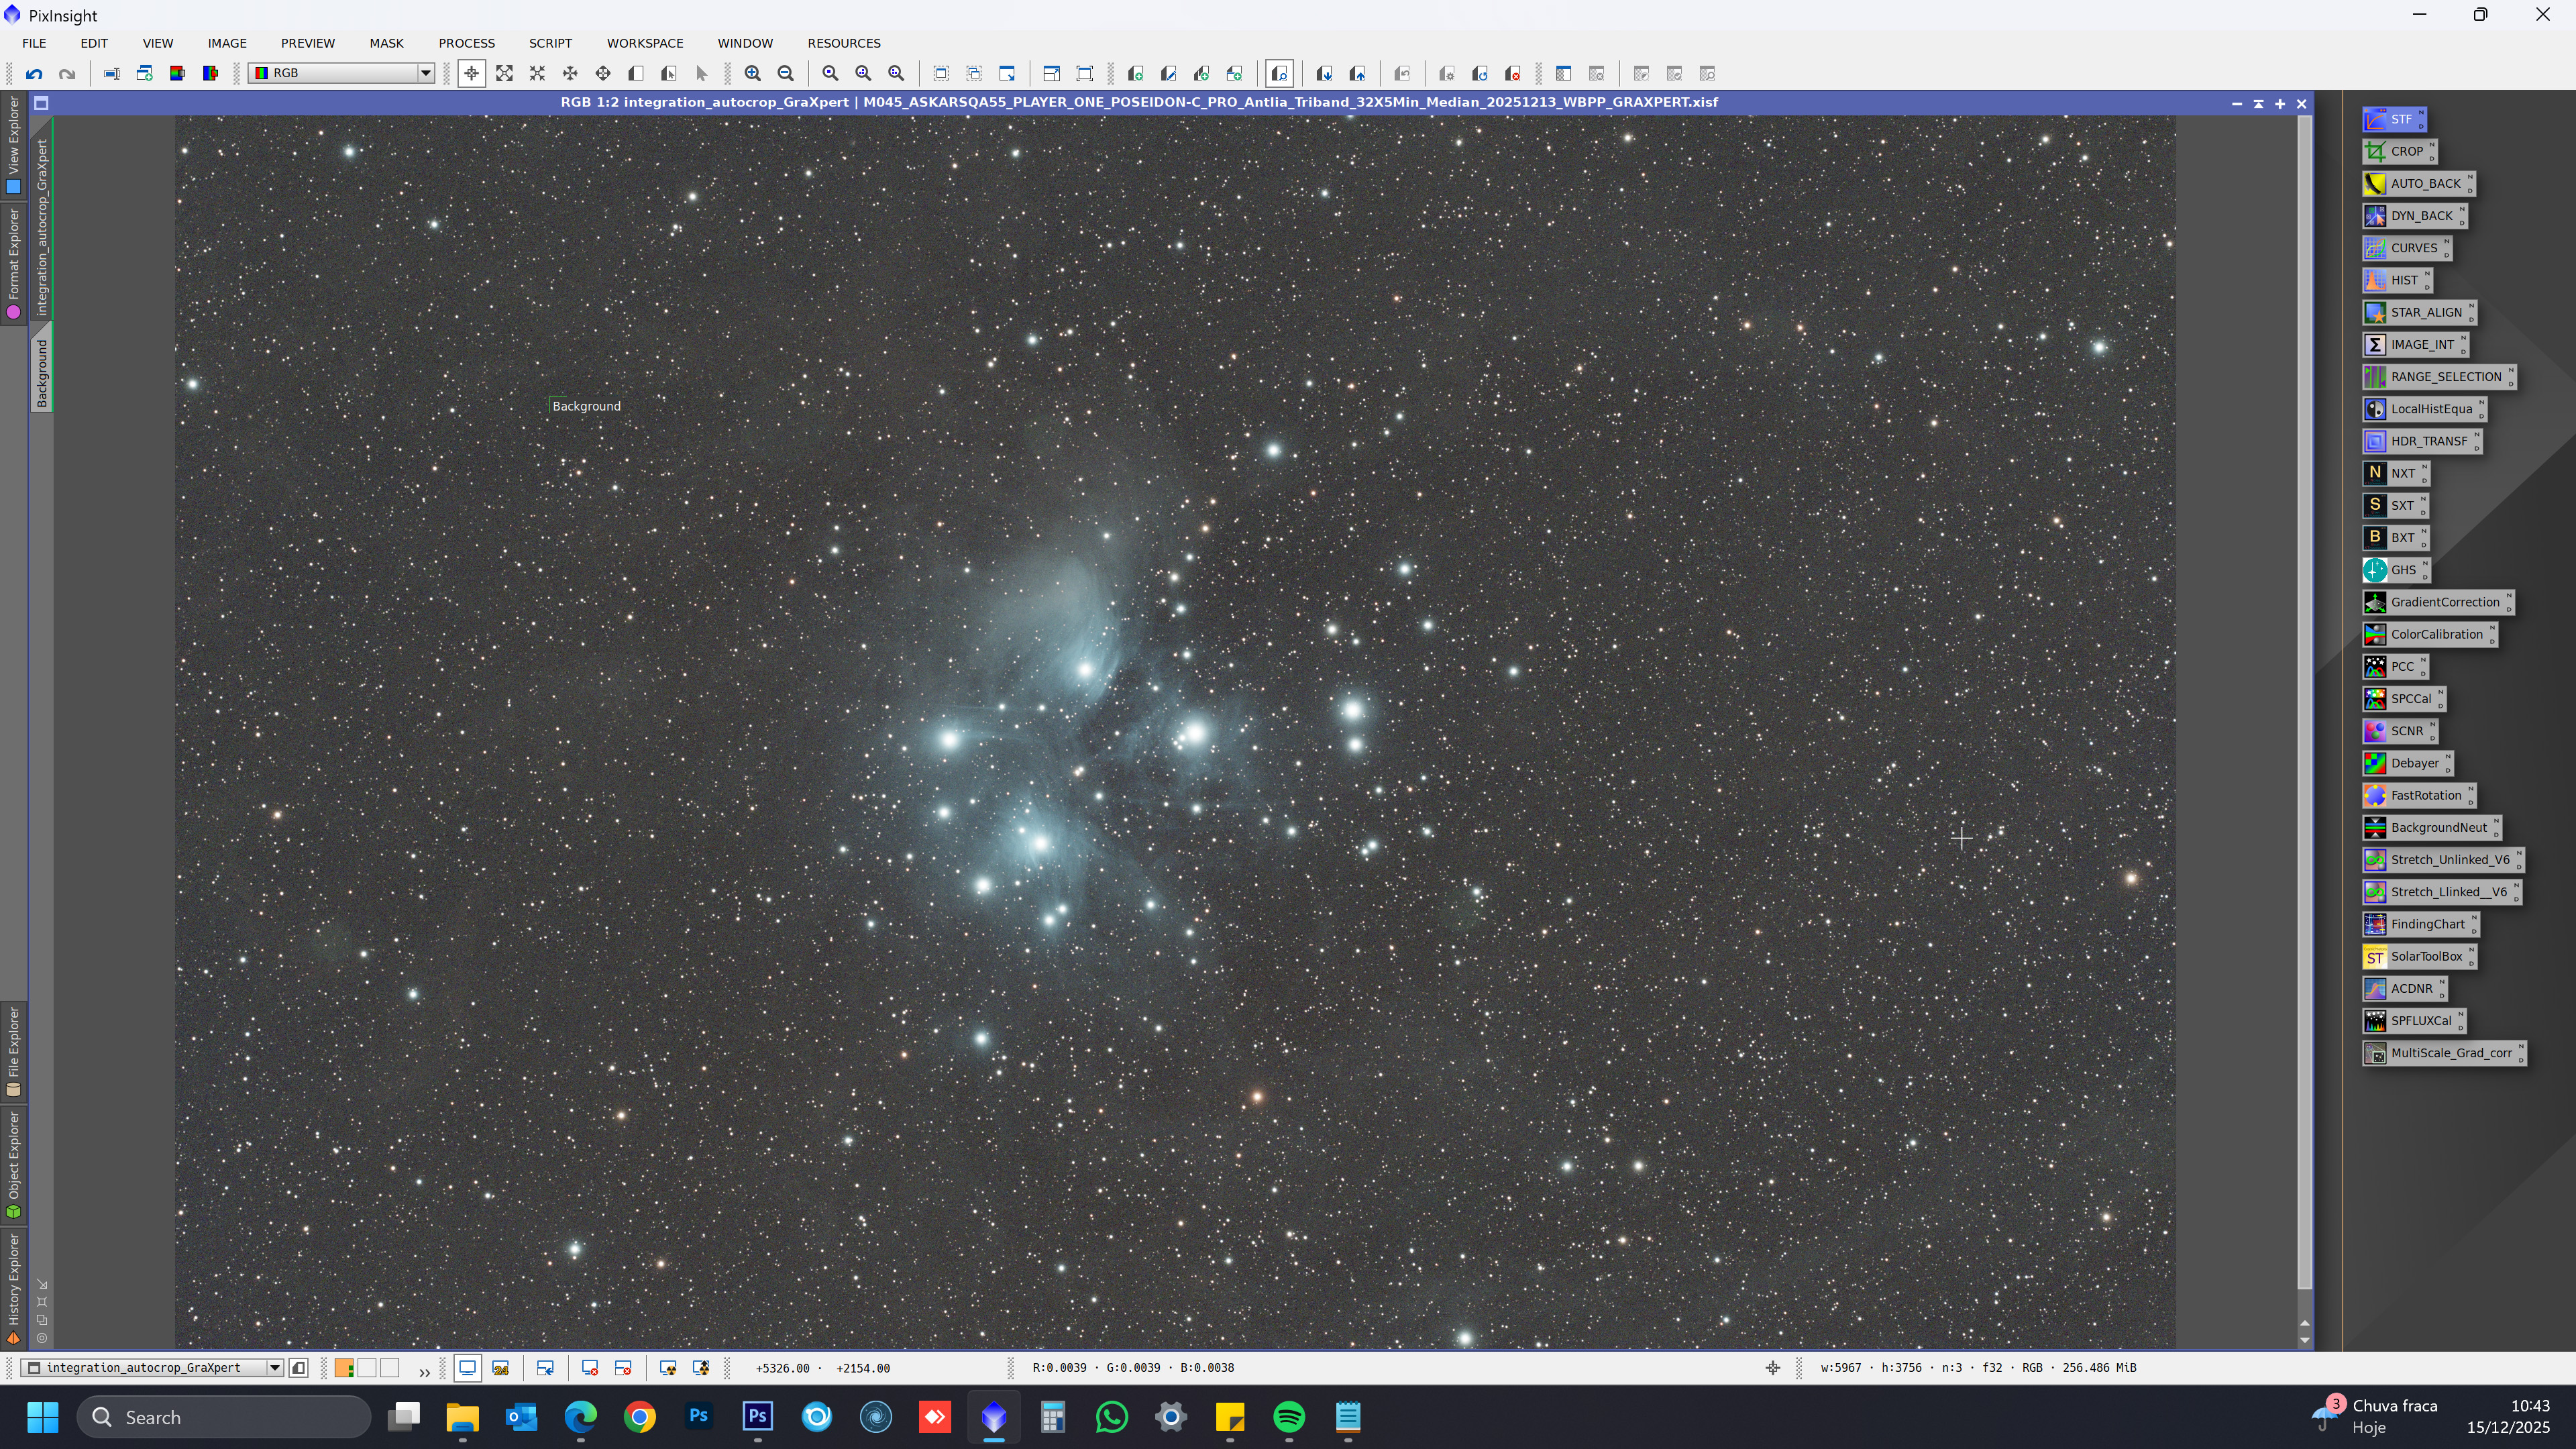Select the Background preview label on image
This screenshot has width=2576, height=1449.
click(x=586, y=406)
